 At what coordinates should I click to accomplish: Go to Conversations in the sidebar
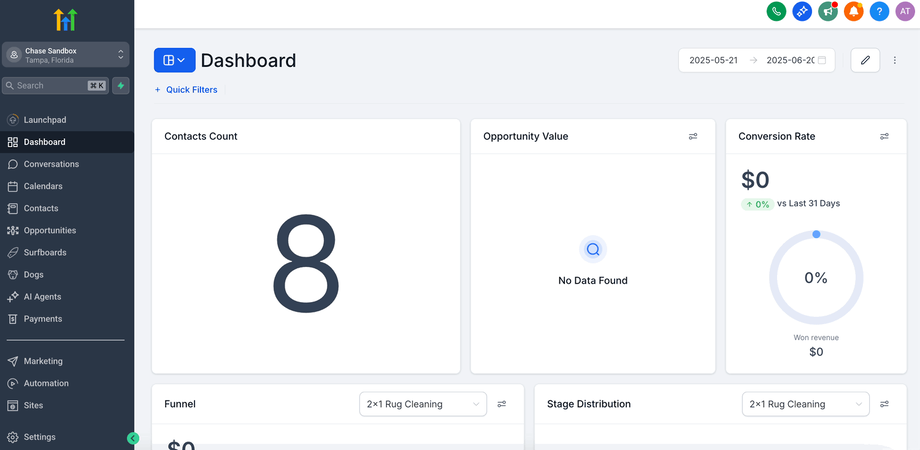51,164
